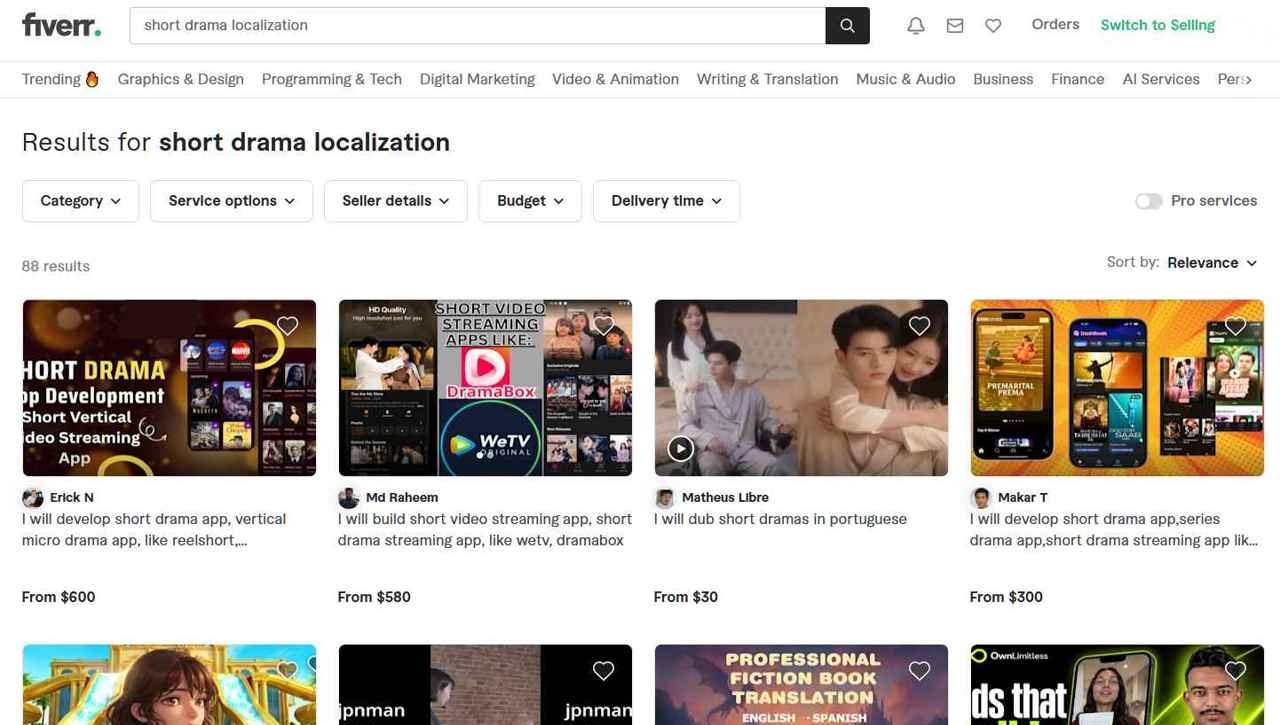Open the 'dub short dramas in portuguese' gig title
The image size is (1280, 725).
click(780, 519)
